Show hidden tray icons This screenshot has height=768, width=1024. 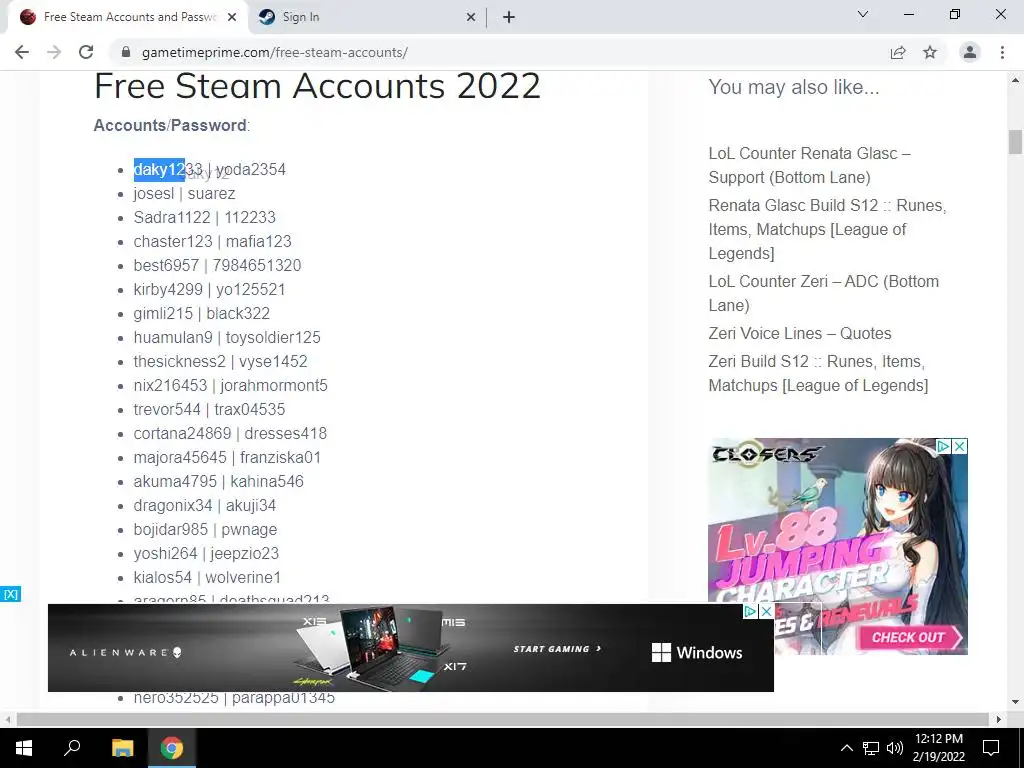coord(846,748)
